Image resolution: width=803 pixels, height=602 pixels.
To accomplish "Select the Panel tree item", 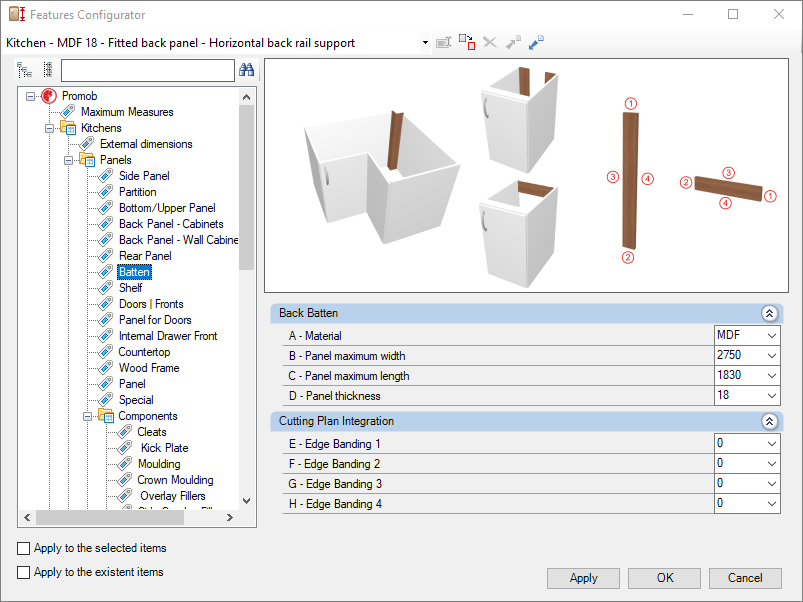I will (x=132, y=384).
